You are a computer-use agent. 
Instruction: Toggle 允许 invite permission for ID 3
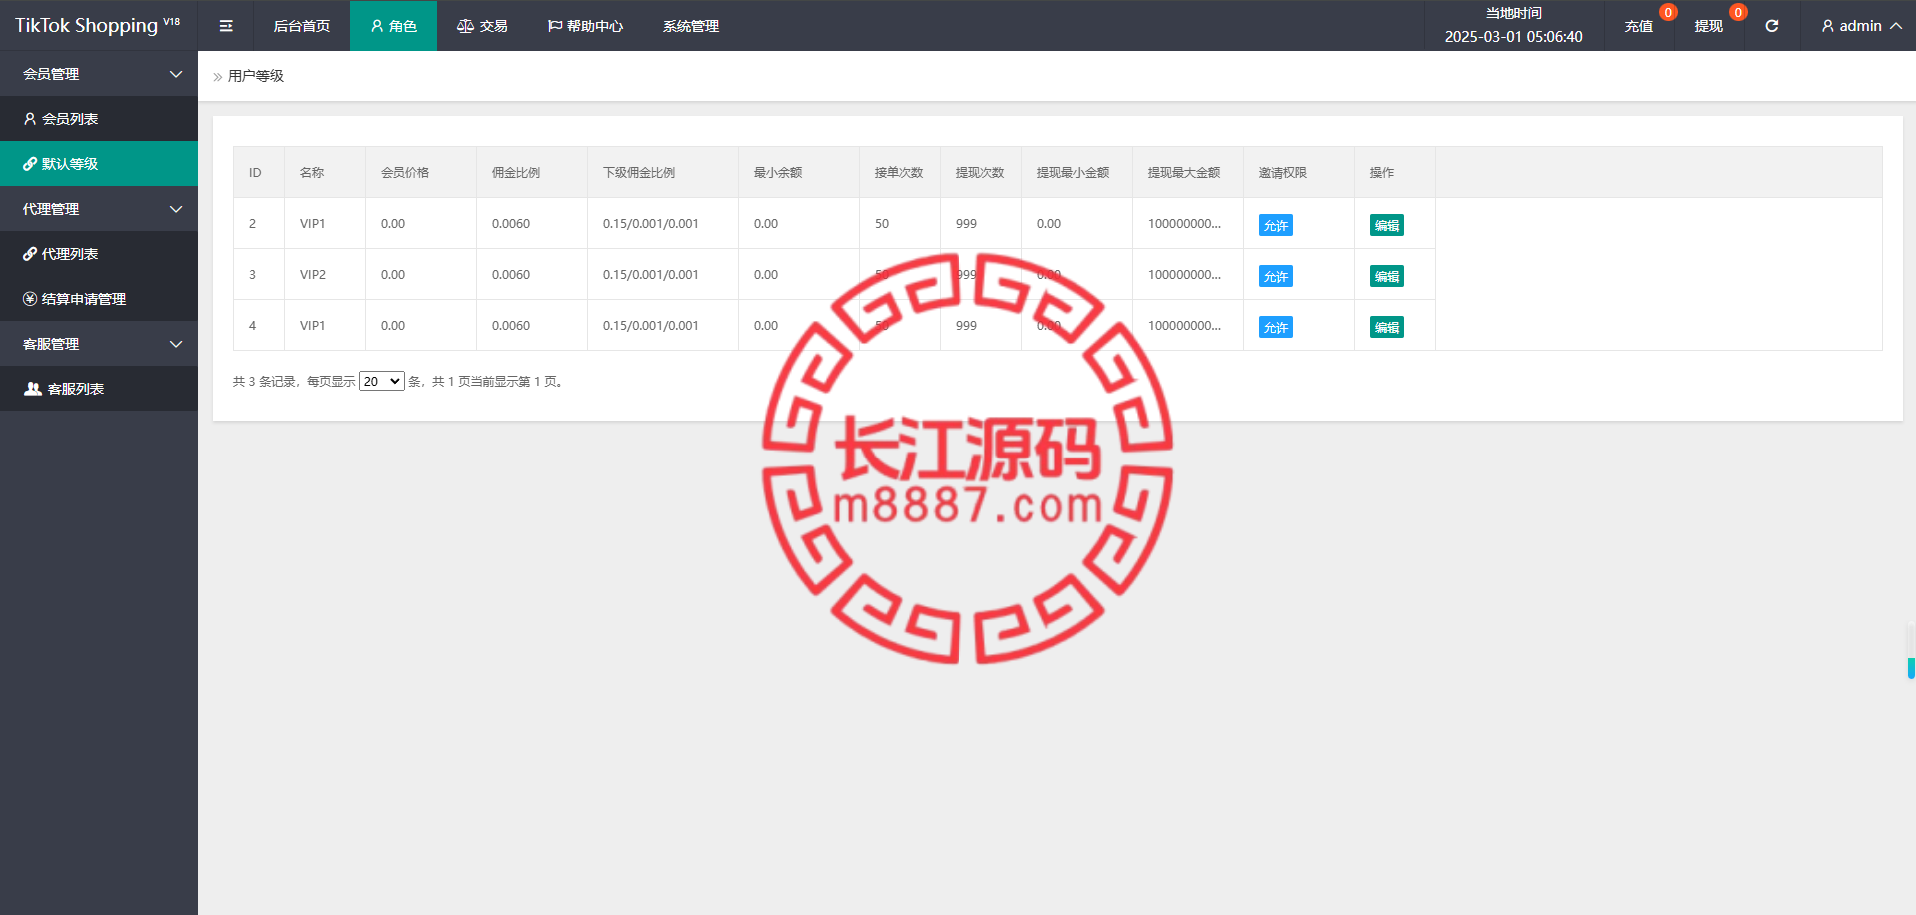point(1275,276)
